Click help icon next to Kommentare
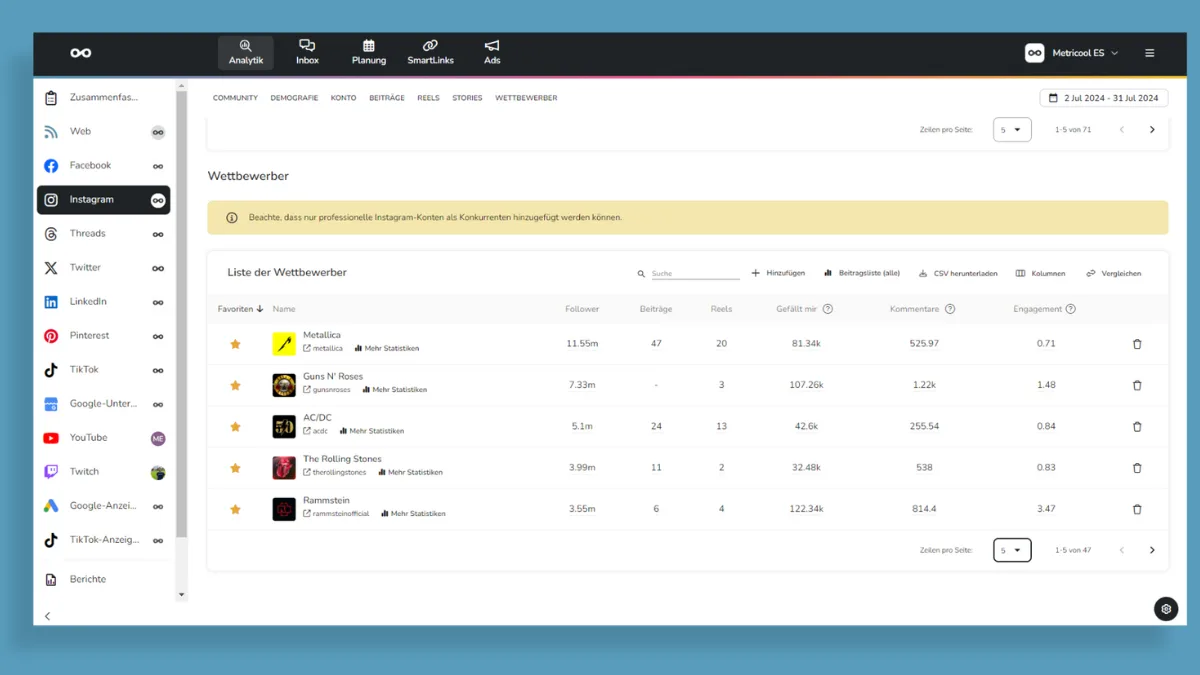1200x675 pixels. click(950, 309)
